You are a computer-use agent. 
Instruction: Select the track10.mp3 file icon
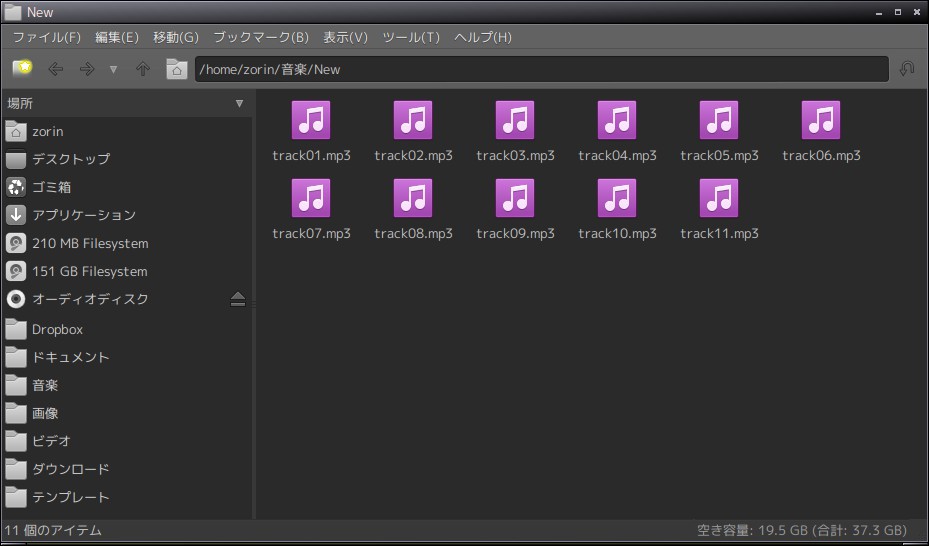point(617,198)
